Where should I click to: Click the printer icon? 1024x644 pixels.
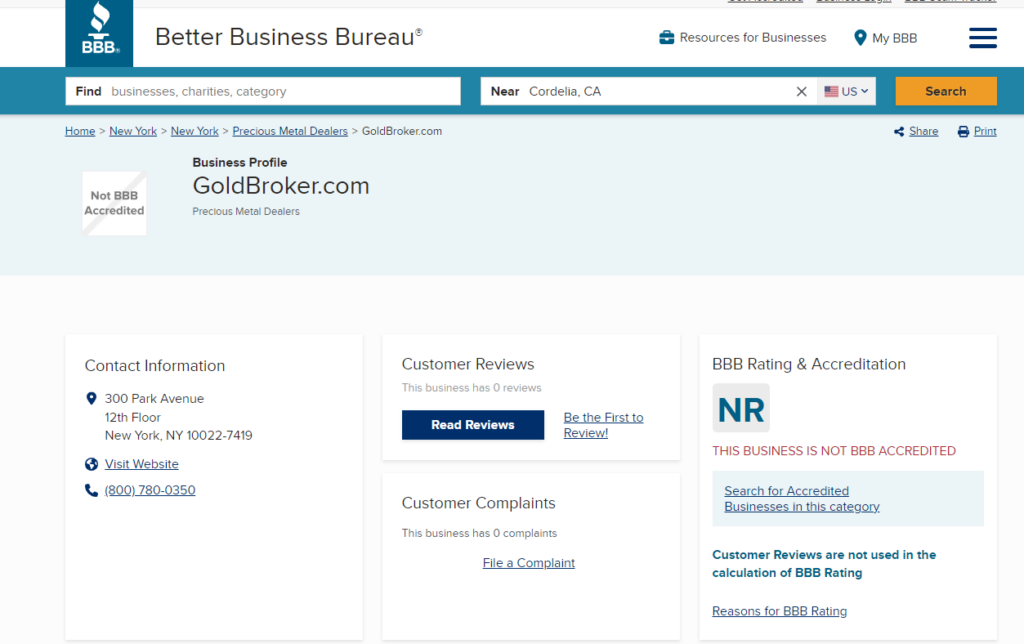[963, 132]
